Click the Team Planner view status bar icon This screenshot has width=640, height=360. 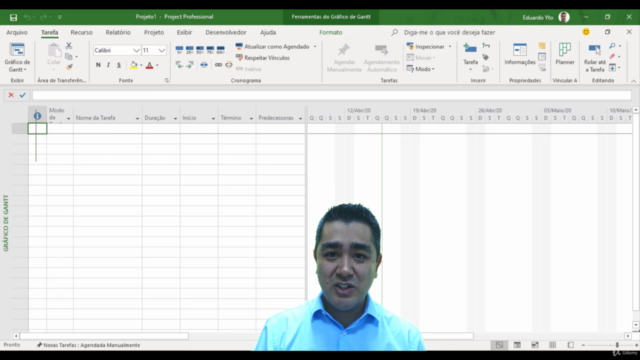(x=535, y=345)
